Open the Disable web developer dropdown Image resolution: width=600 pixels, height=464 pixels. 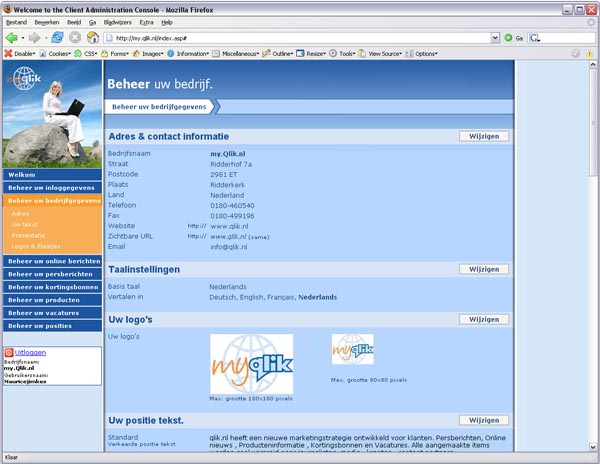[x=20, y=53]
